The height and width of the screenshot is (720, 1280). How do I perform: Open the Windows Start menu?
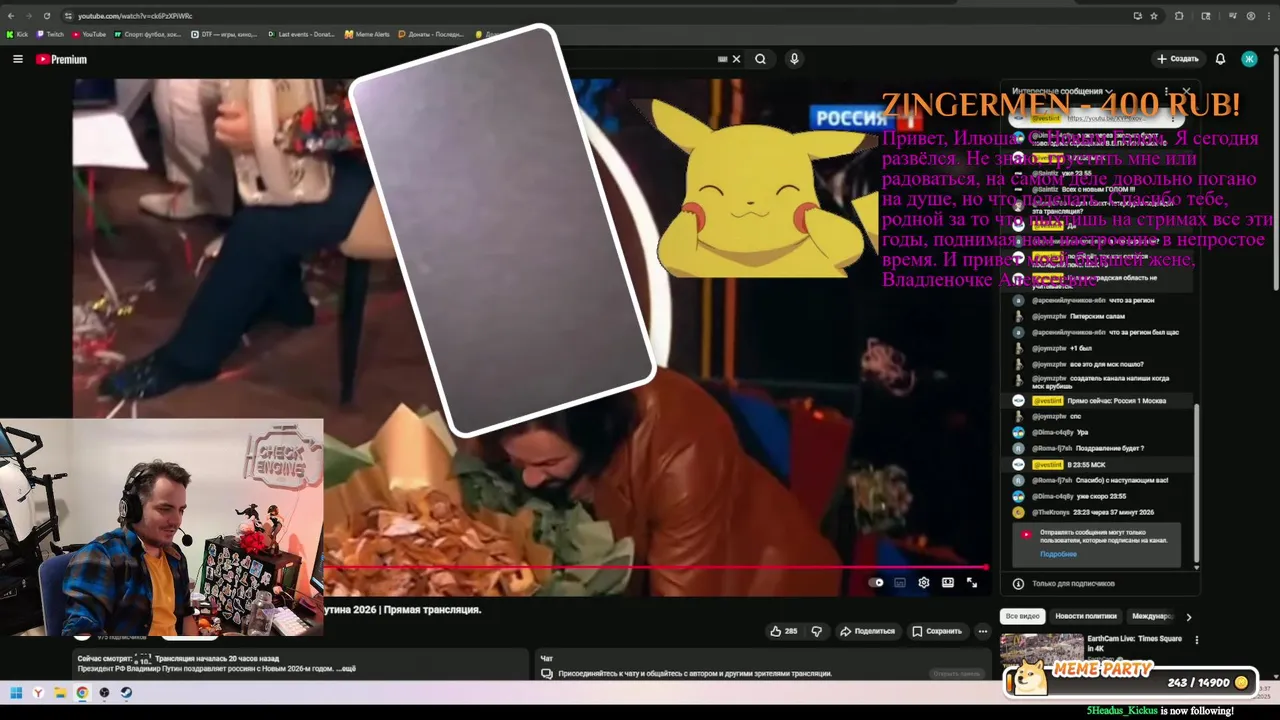16,692
